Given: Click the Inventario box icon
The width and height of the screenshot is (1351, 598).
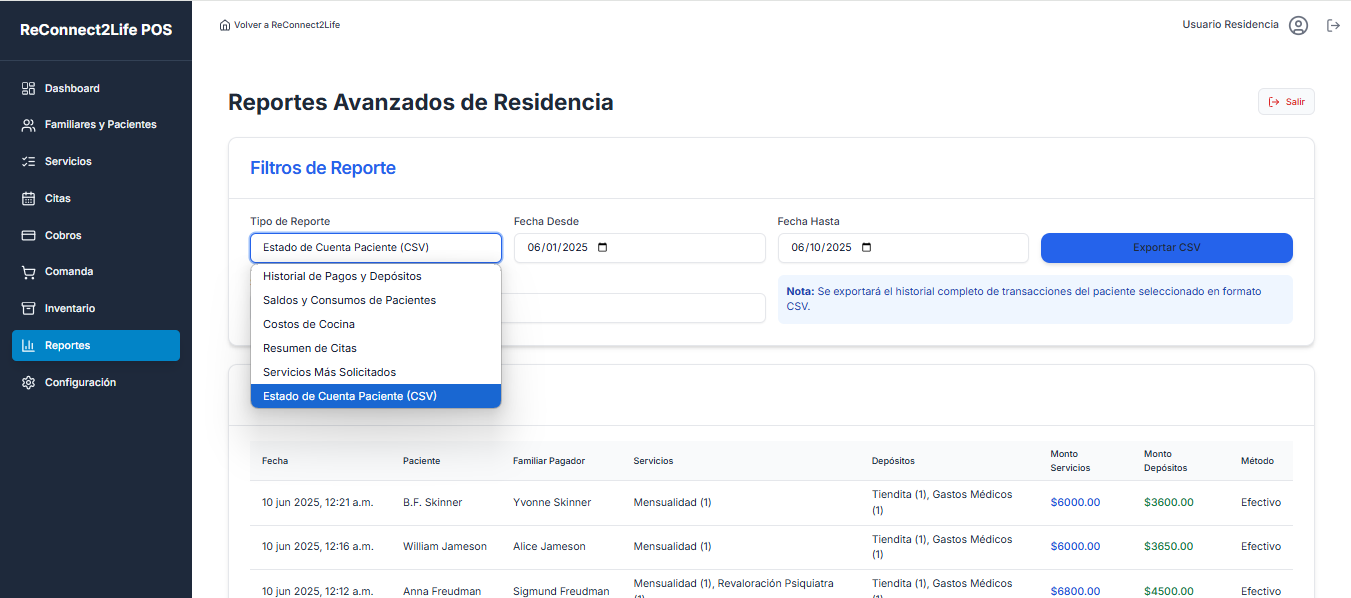Looking at the screenshot, I should (x=28, y=308).
